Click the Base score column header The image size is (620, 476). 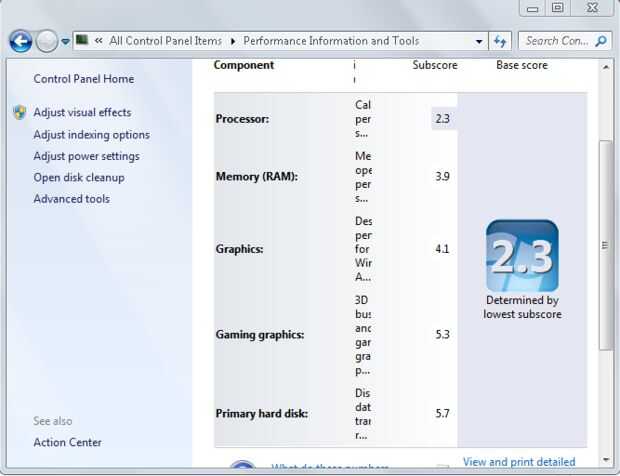click(522, 65)
